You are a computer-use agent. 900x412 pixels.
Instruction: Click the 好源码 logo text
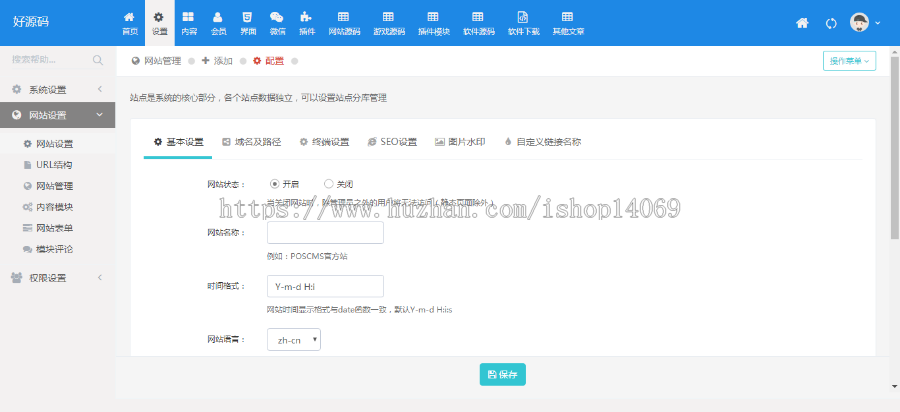point(31,22)
